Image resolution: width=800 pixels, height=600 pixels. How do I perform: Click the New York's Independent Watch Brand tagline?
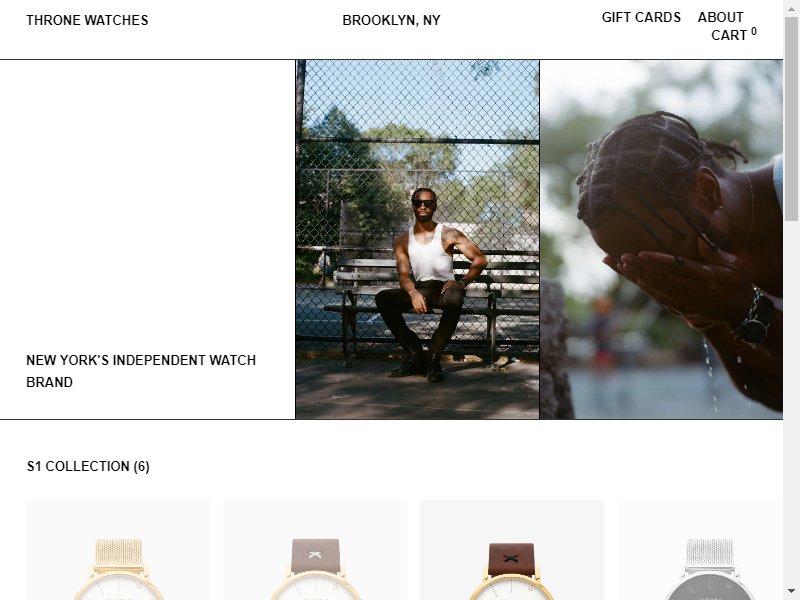[141, 371]
